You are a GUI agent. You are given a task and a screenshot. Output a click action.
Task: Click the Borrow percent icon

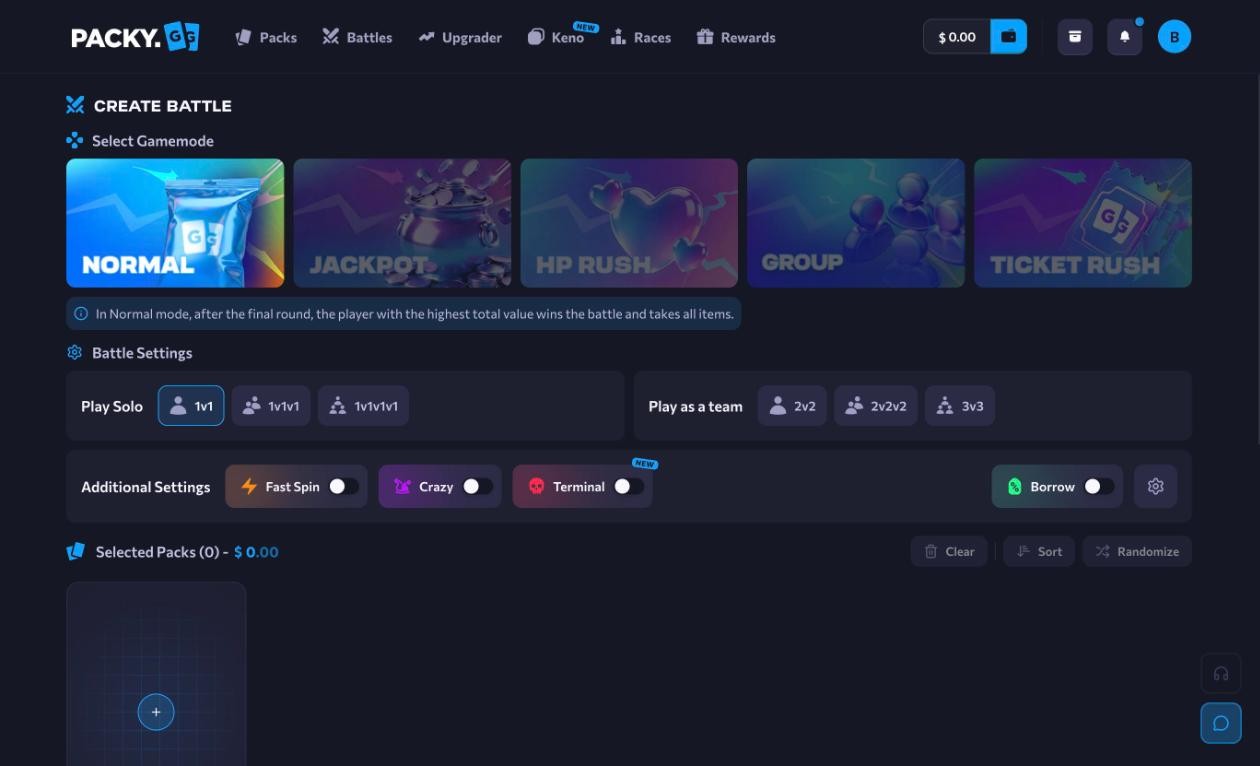coord(1014,486)
